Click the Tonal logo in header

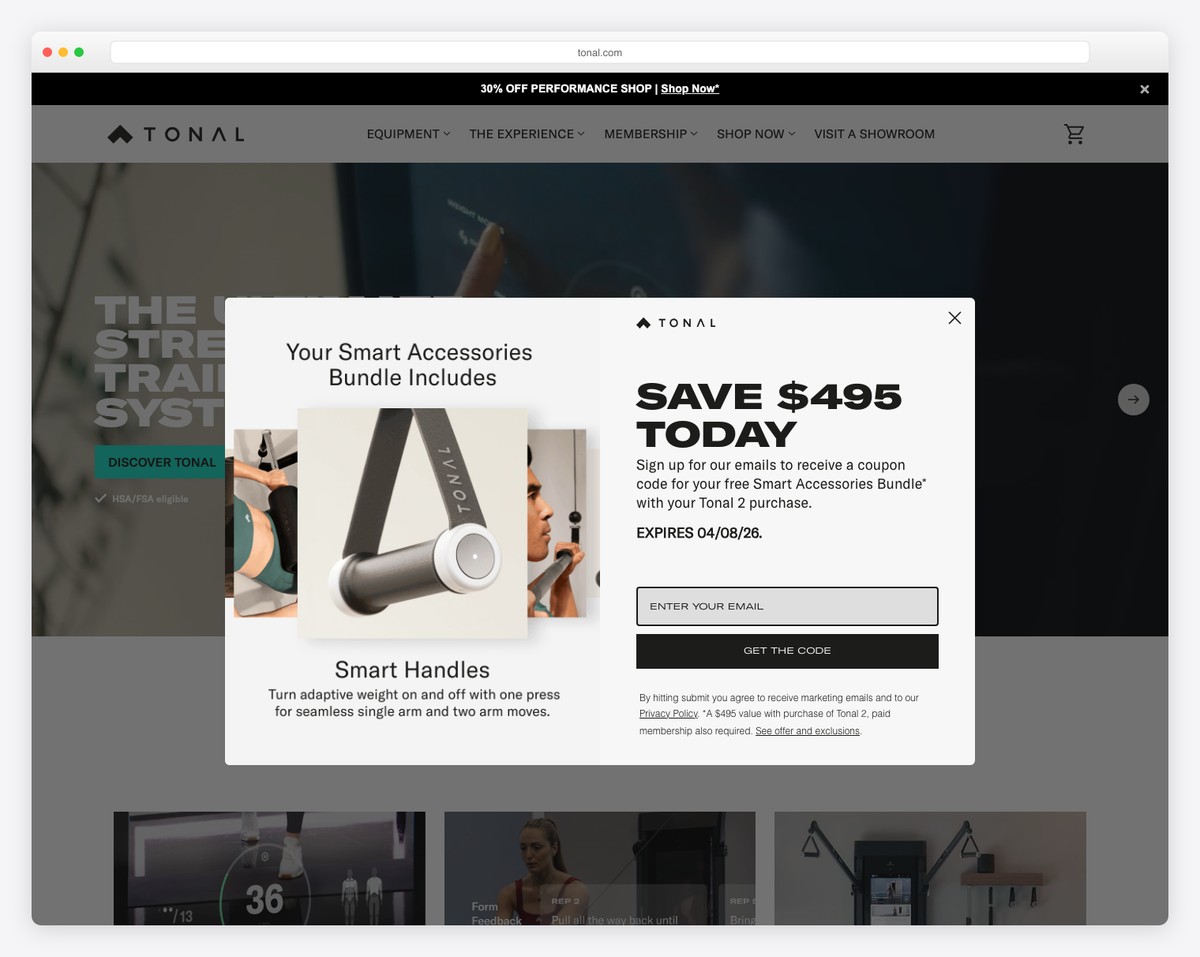tap(176, 134)
